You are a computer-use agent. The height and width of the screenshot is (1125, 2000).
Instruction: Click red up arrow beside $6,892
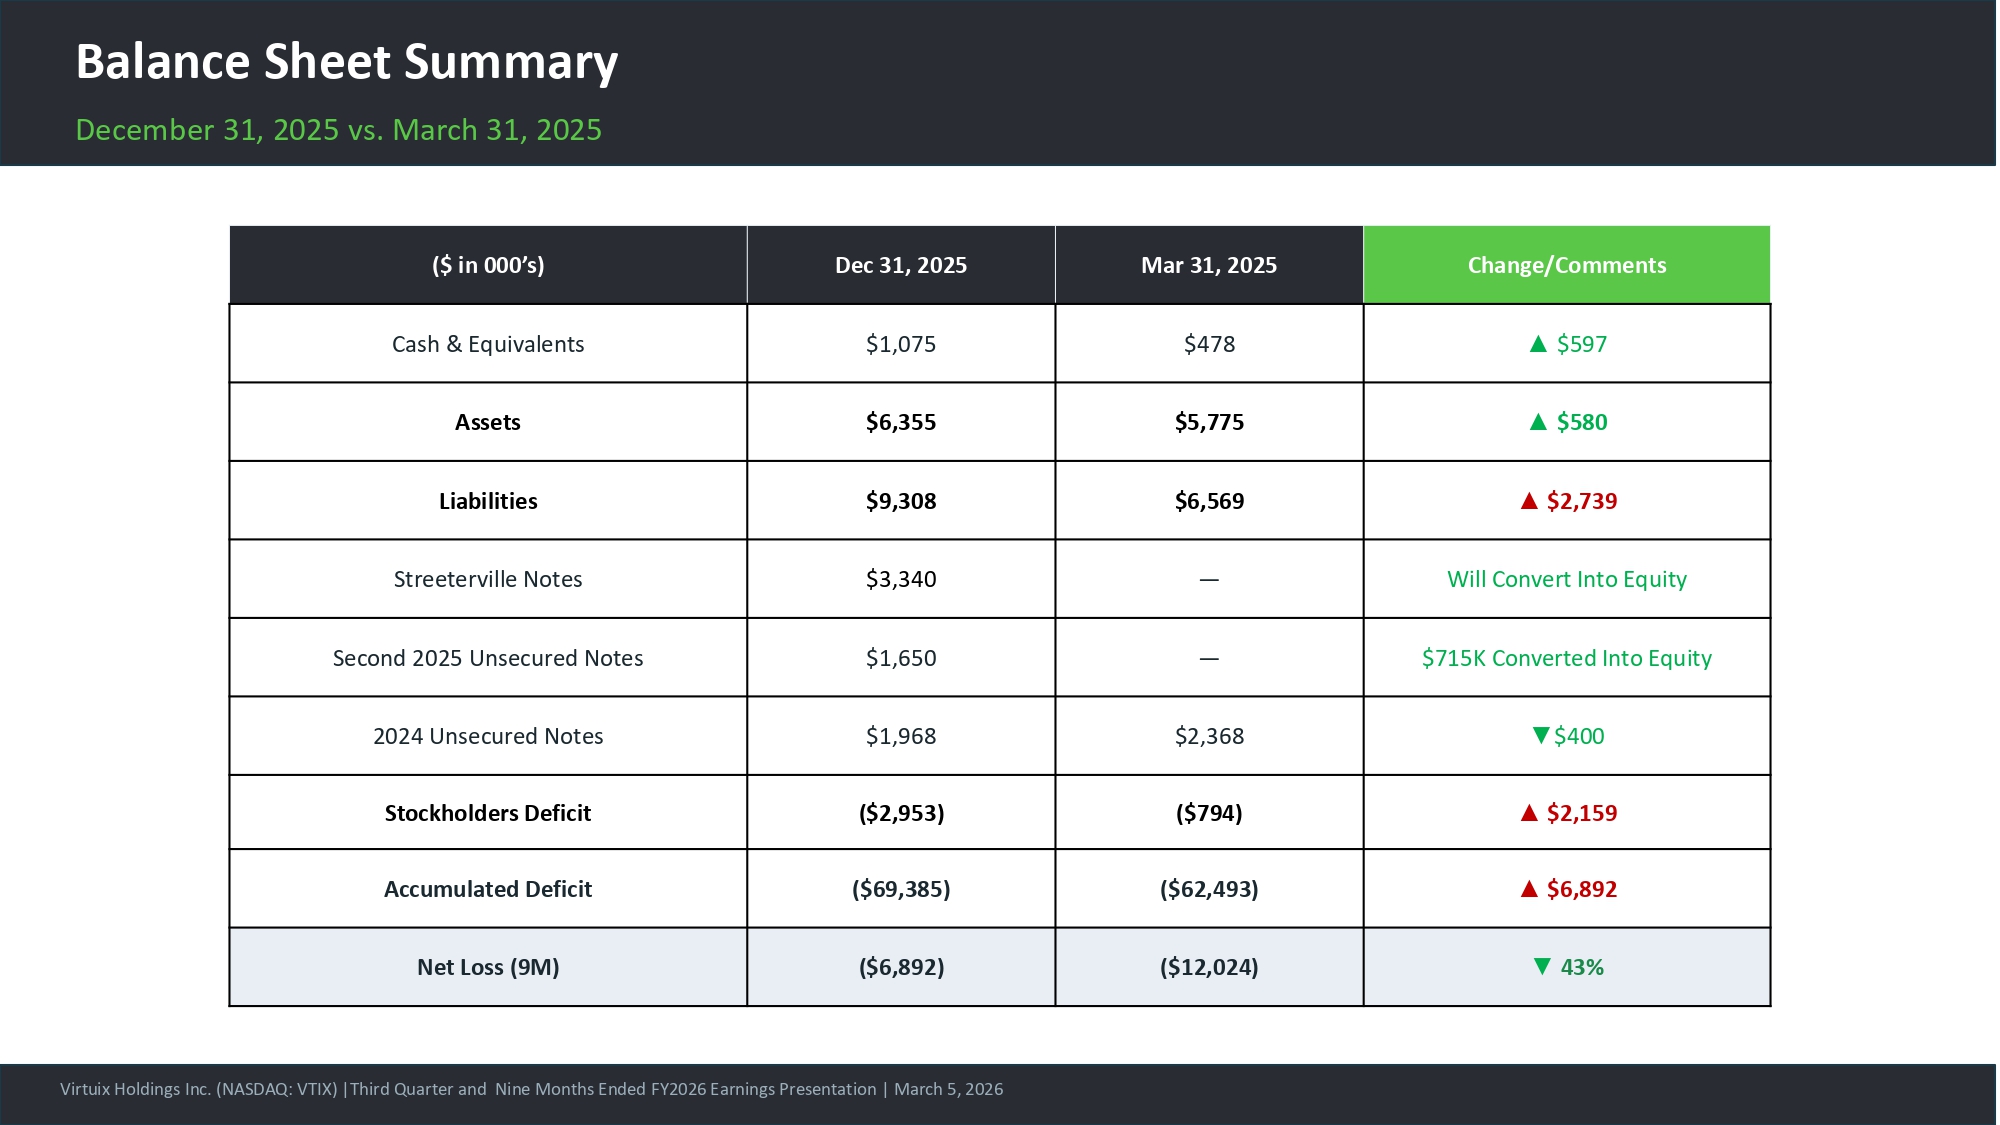click(x=1529, y=890)
